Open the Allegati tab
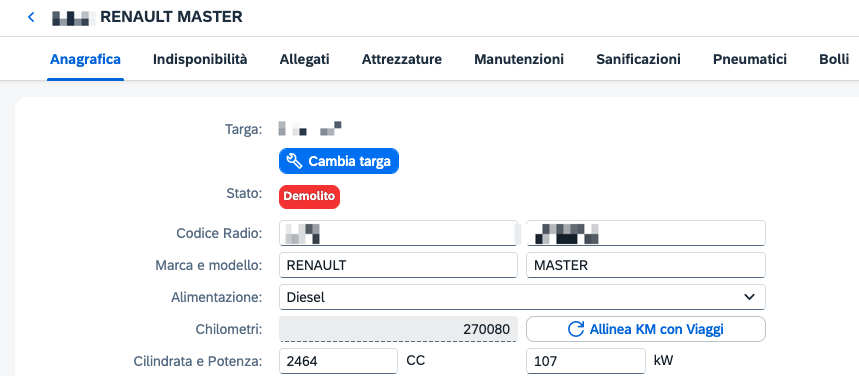Viewport: 859px width, 376px height. (x=305, y=59)
